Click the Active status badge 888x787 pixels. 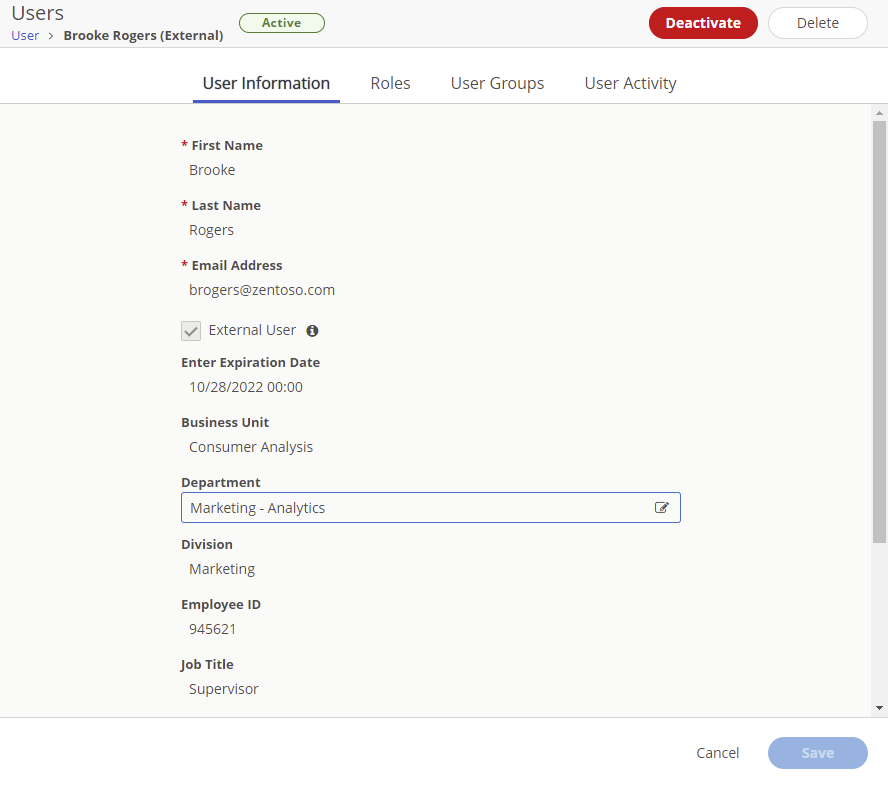(x=281, y=22)
